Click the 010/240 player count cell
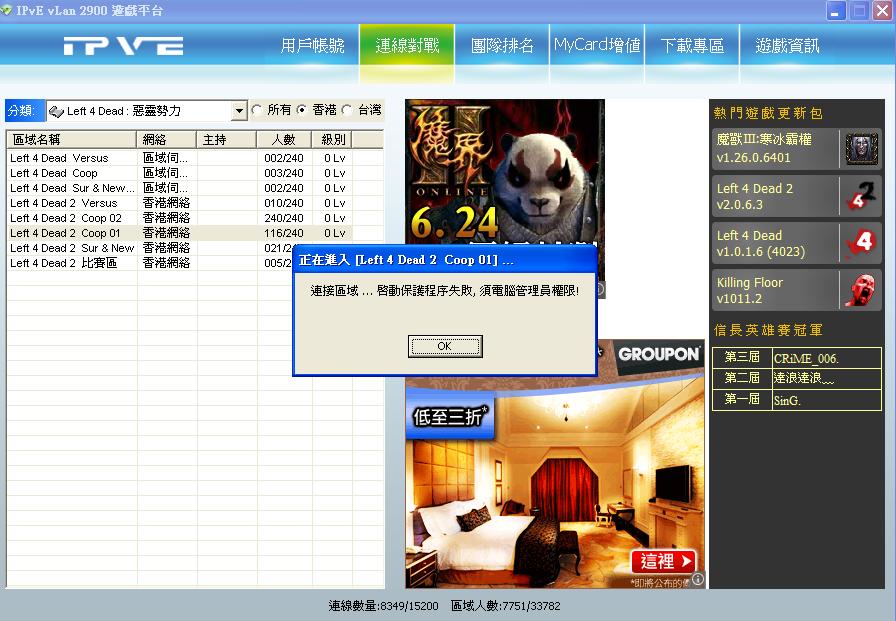Image resolution: width=896 pixels, height=621 pixels. (x=283, y=203)
